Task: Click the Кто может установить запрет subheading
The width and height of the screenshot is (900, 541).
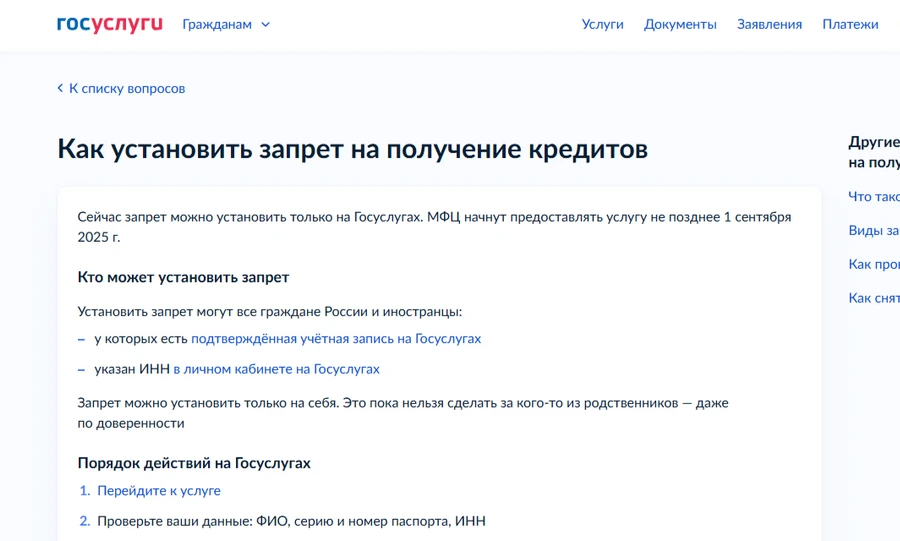Action: click(x=183, y=277)
